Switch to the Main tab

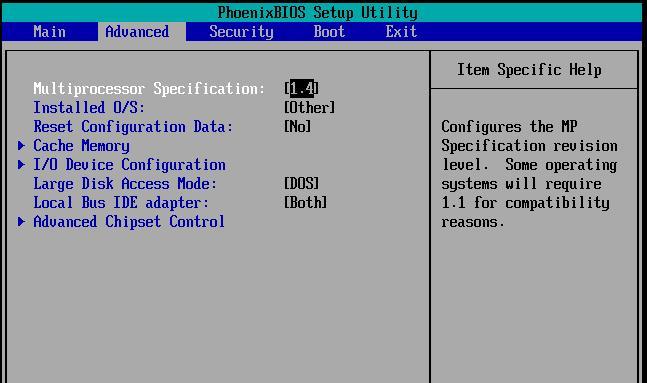click(x=50, y=32)
